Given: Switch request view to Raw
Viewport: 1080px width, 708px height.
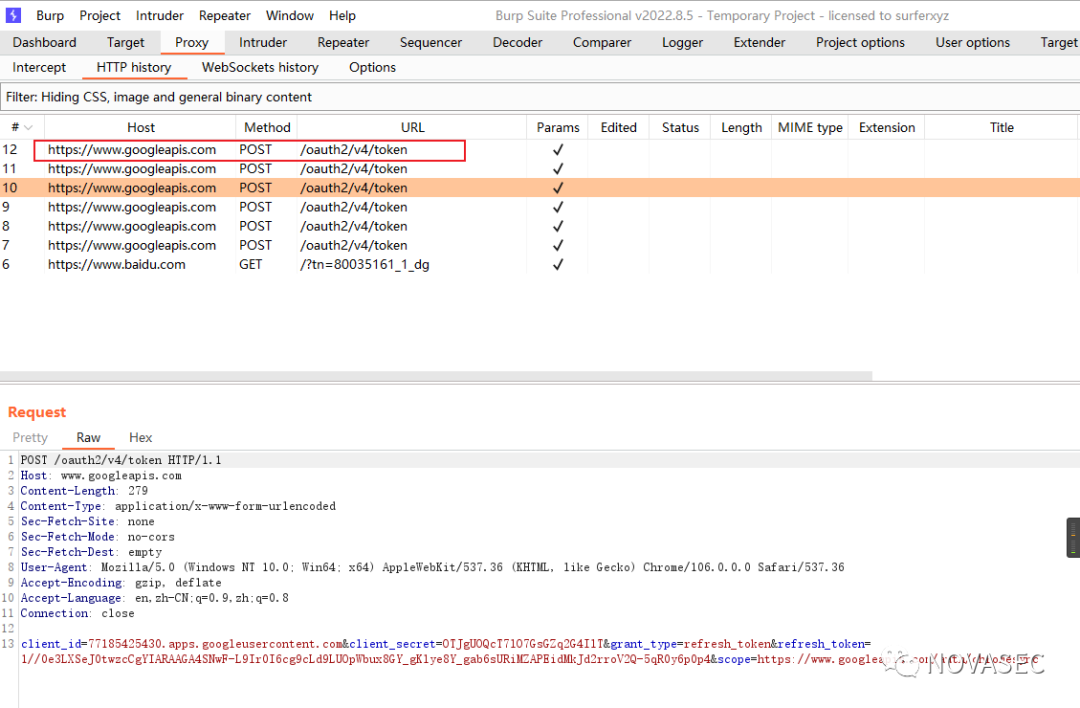Looking at the screenshot, I should pos(88,437).
